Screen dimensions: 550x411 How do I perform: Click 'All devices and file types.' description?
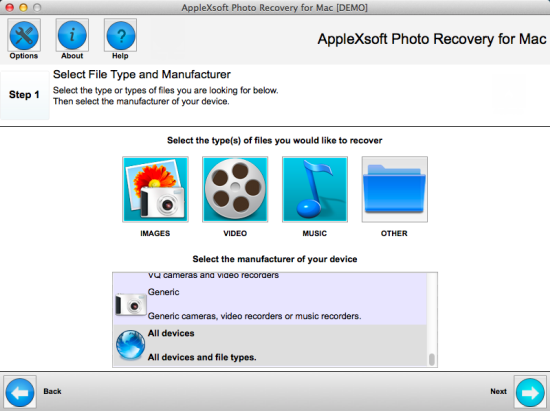pos(202,357)
